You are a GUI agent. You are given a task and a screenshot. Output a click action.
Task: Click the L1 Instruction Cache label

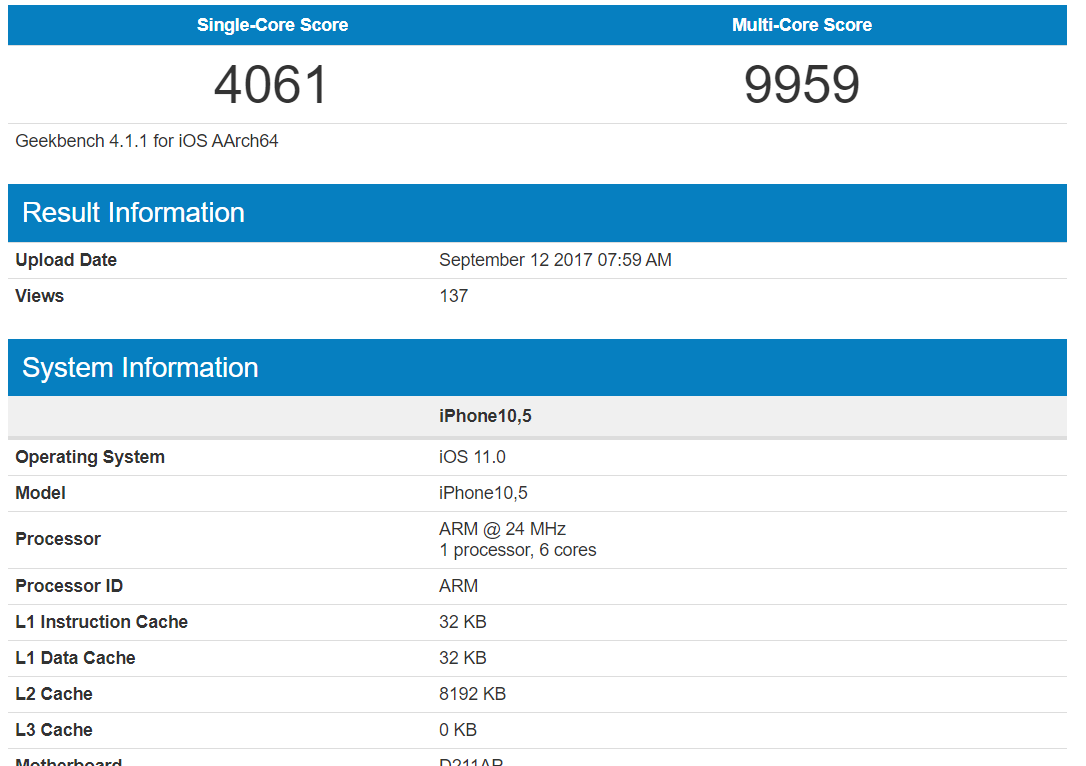click(x=101, y=622)
